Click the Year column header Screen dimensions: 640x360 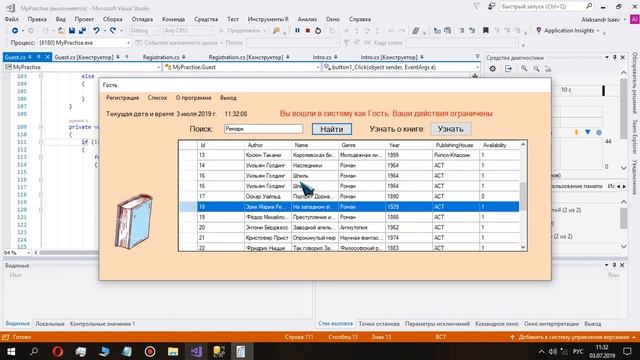[409, 145]
